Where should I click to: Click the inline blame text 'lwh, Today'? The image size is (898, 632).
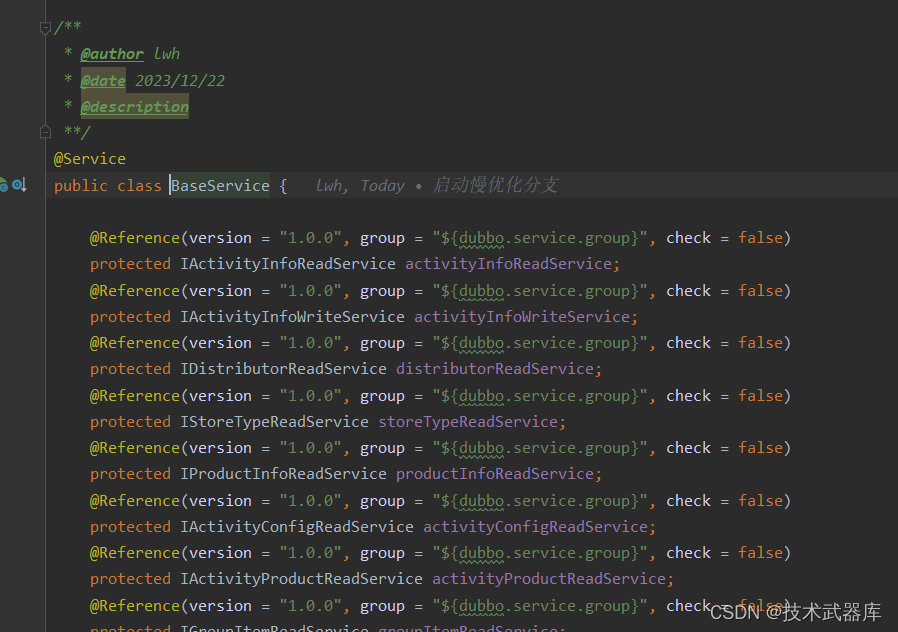point(360,185)
